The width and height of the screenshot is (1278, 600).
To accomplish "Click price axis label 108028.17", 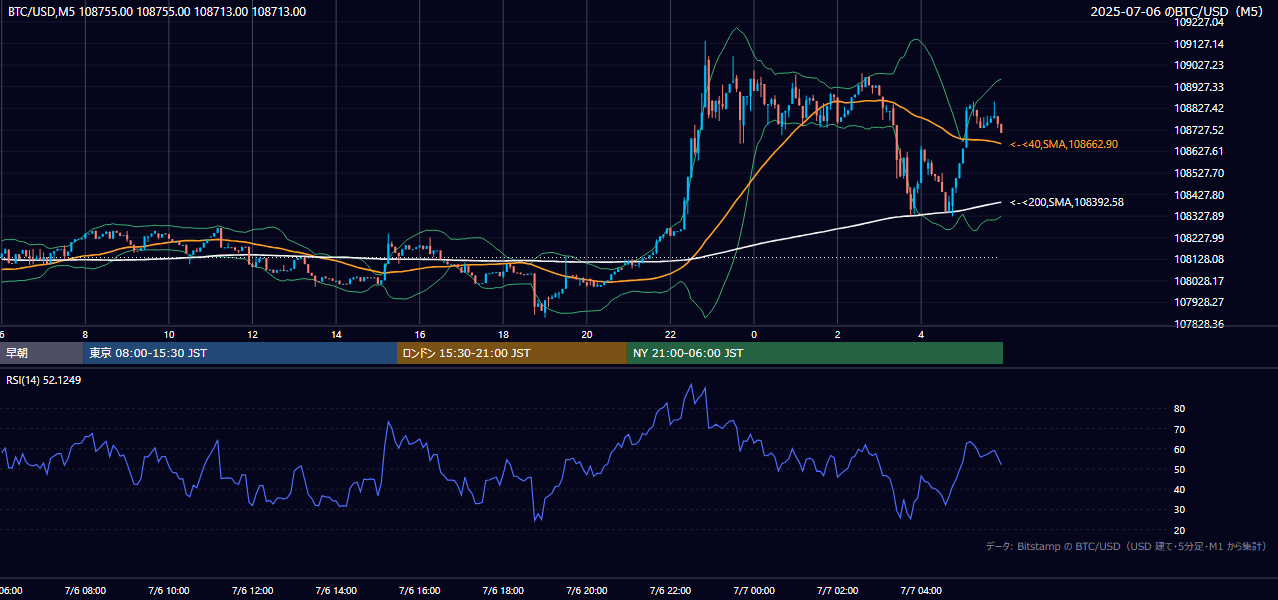I will pyautogui.click(x=1199, y=281).
